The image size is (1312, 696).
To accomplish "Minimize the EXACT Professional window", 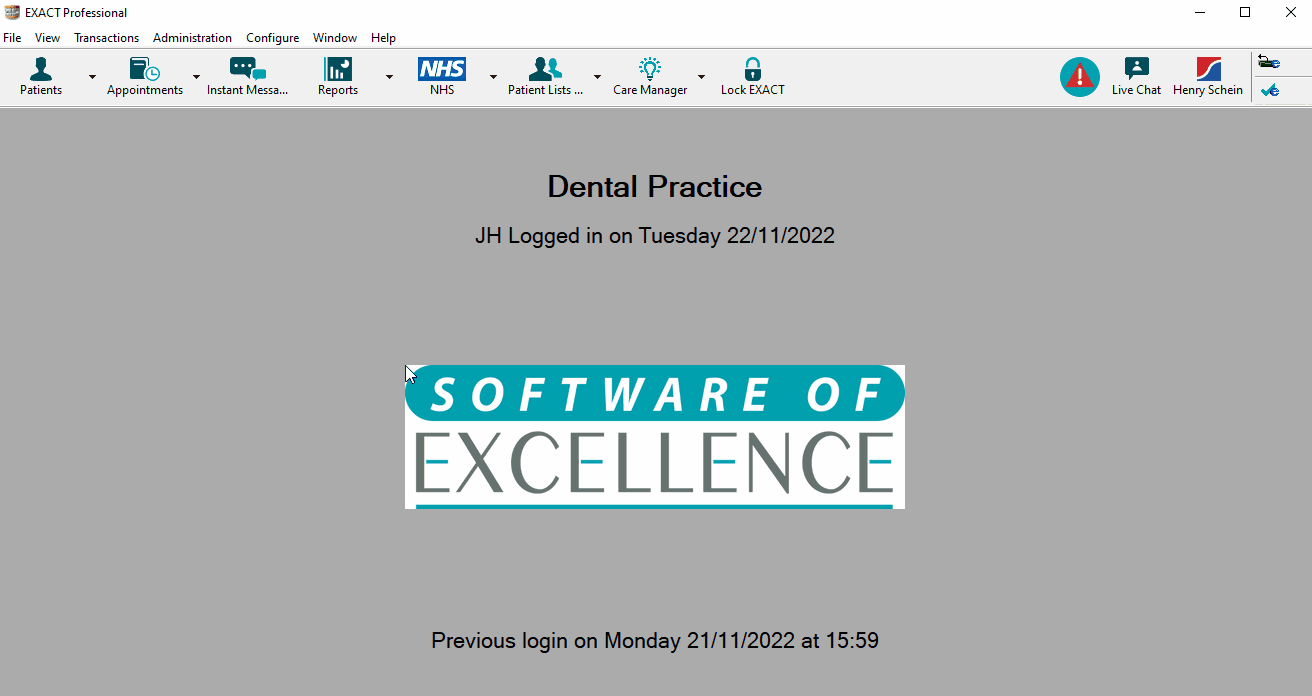I will [1199, 13].
